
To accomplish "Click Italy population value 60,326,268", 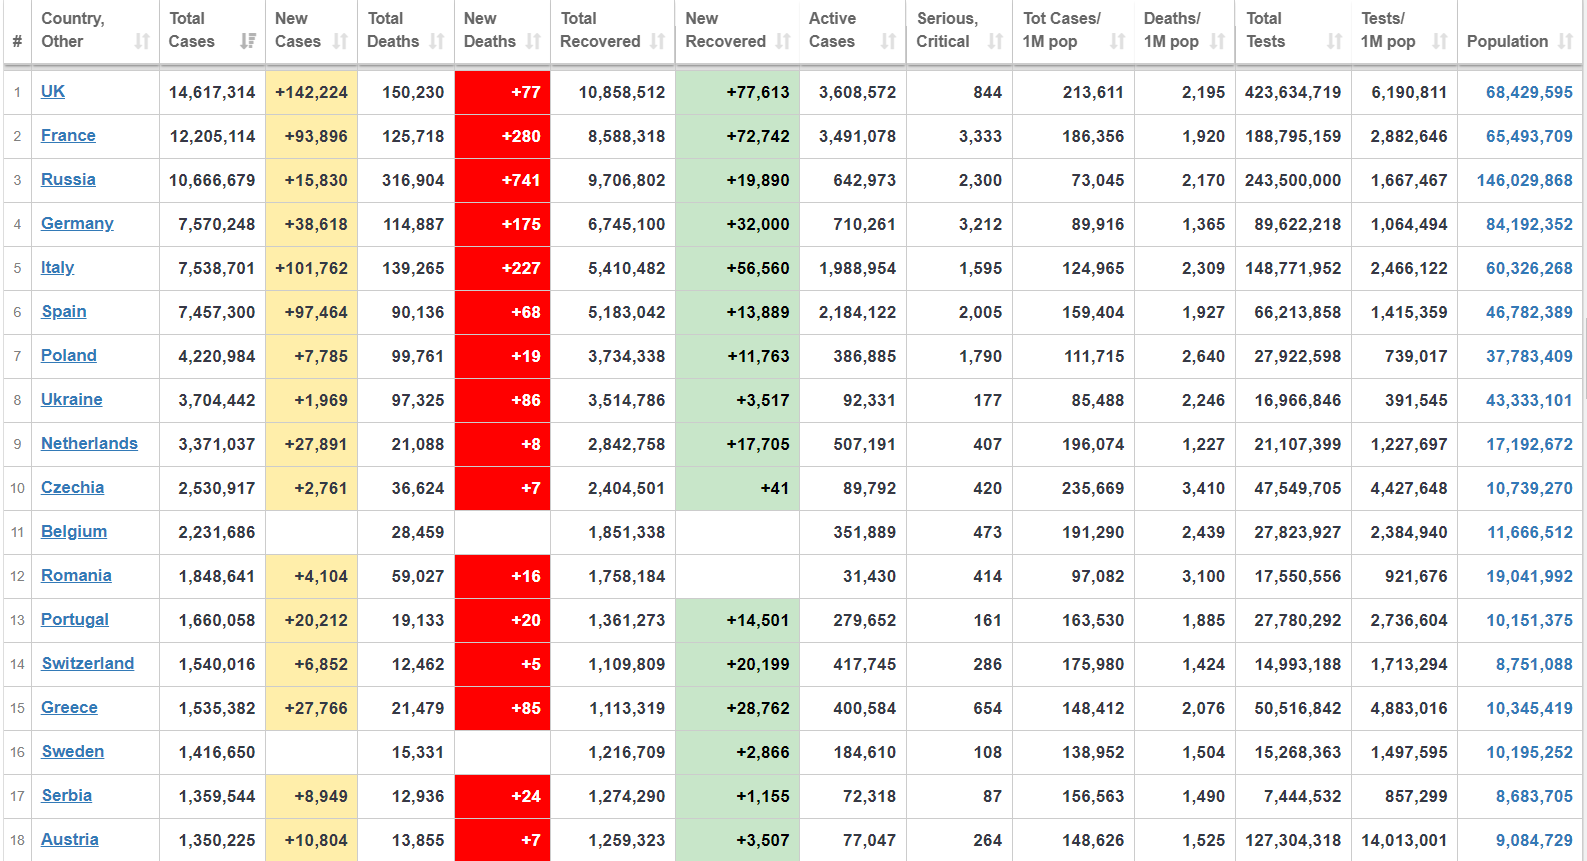I will point(1529,268).
